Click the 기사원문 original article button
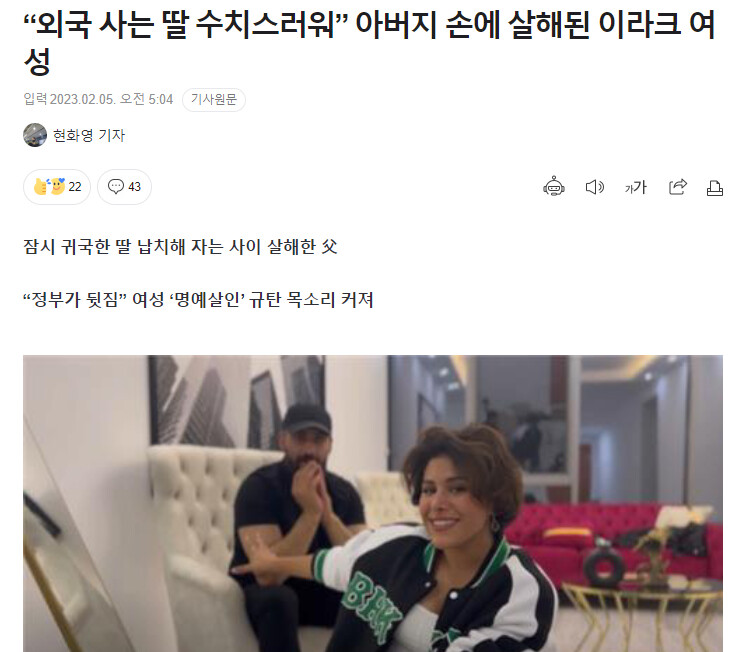 point(214,100)
